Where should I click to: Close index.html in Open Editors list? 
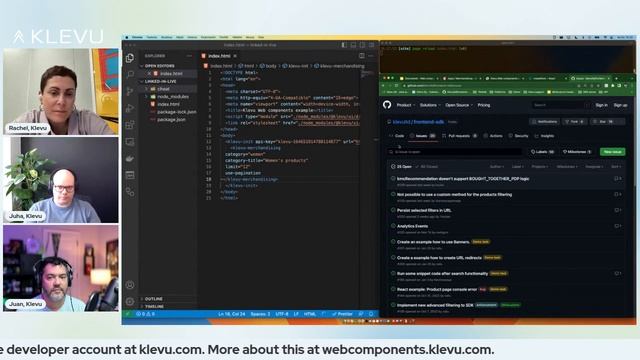(x=149, y=73)
